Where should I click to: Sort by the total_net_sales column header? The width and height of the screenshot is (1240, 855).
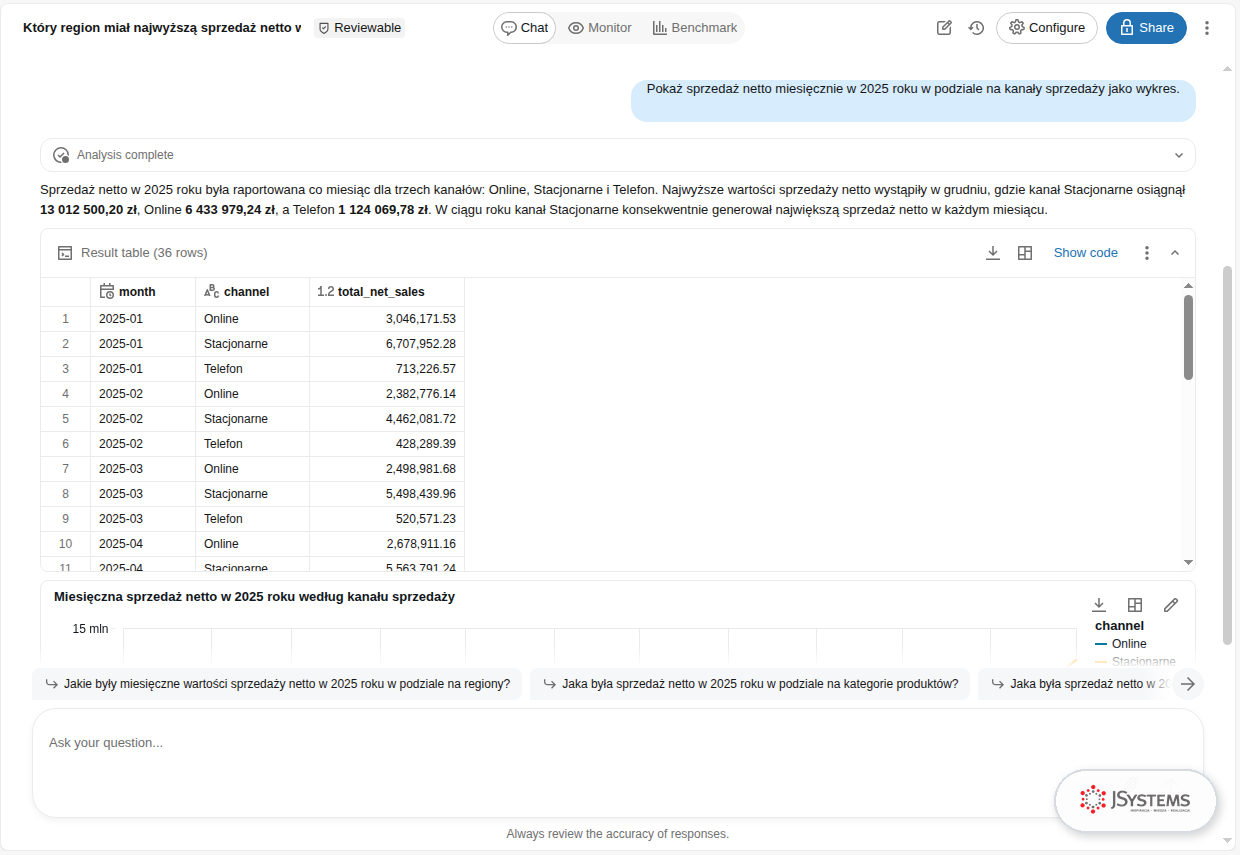tap(387, 292)
